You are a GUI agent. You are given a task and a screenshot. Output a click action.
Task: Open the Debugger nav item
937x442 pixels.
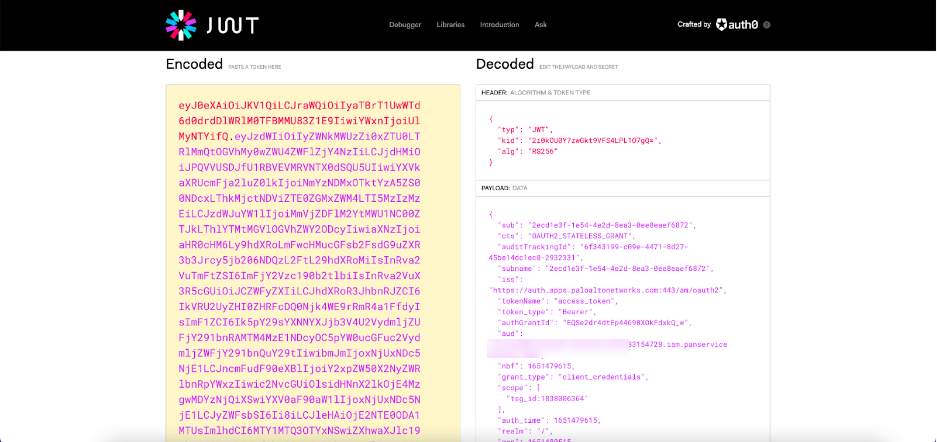pyautogui.click(x=405, y=24)
